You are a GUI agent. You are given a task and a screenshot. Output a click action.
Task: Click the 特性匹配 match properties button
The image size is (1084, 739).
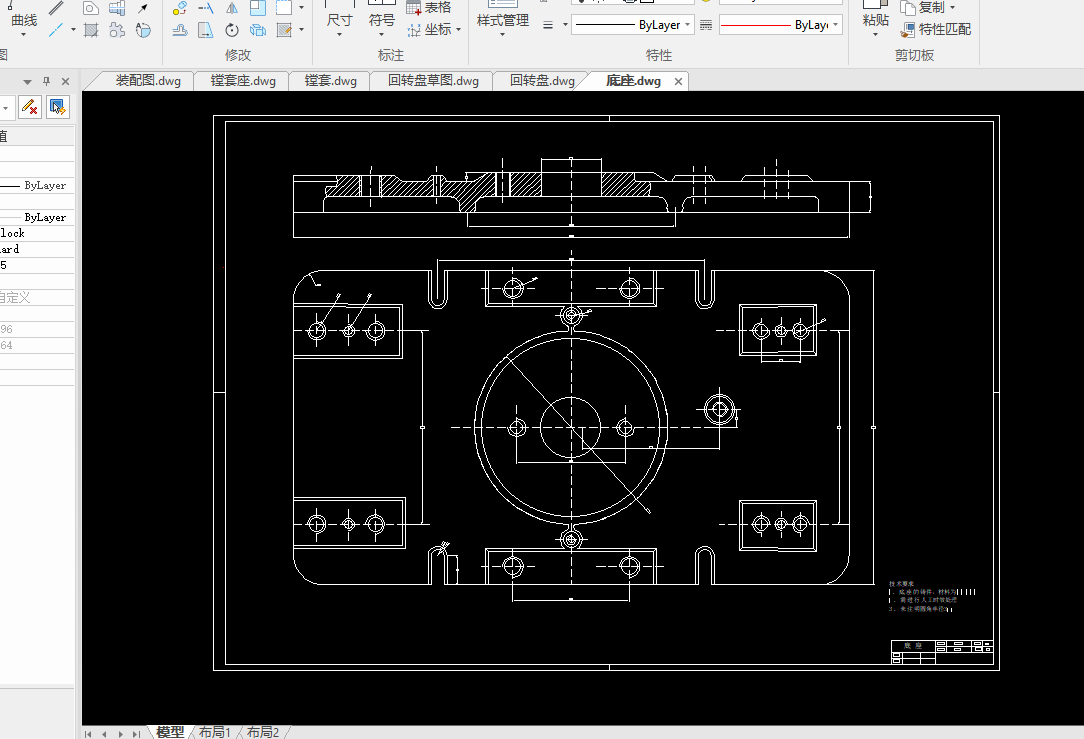tap(935, 29)
